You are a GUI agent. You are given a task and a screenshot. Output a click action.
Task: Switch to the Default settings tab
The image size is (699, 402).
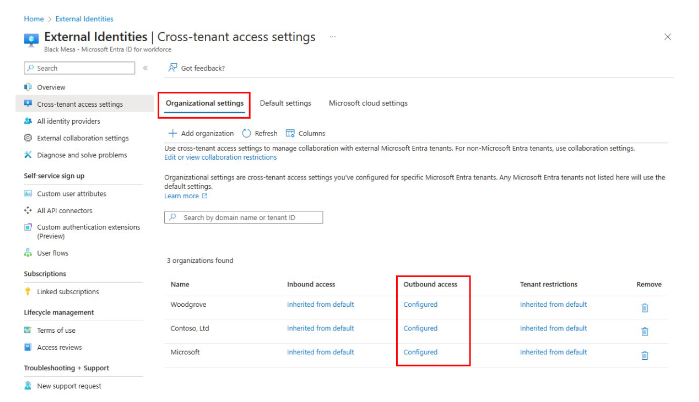[x=285, y=103]
